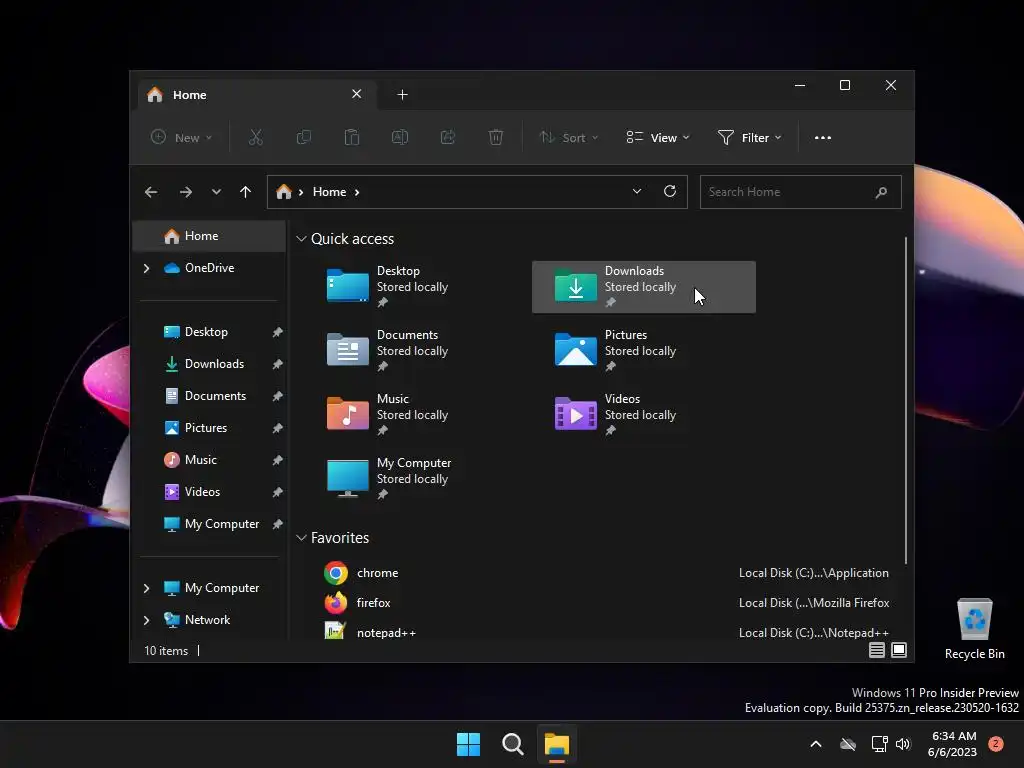Click File Explorer in the taskbar
This screenshot has height=768, width=1024.
click(557, 744)
